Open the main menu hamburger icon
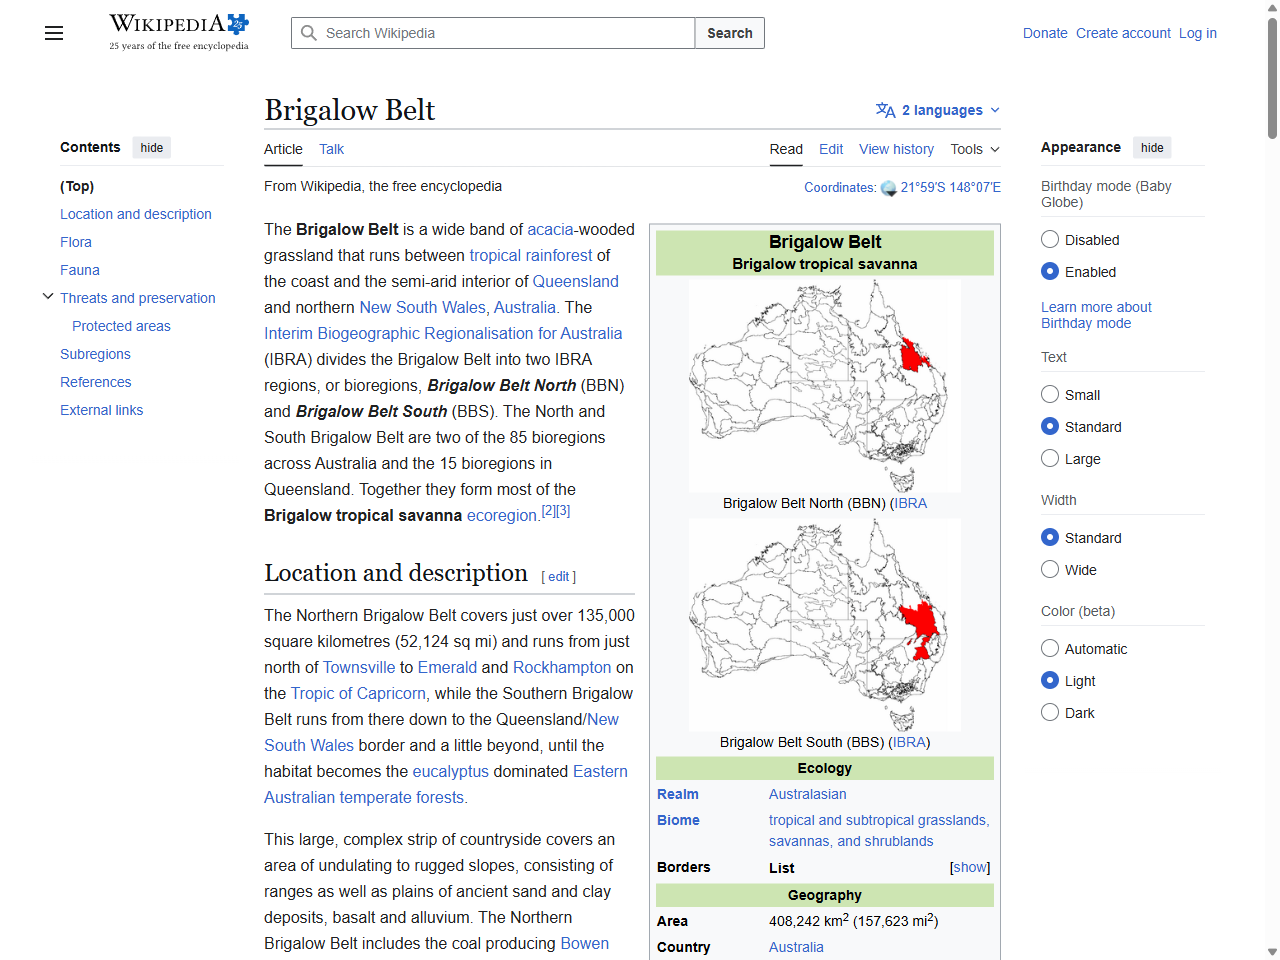Viewport: 1280px width, 960px height. coord(53,33)
